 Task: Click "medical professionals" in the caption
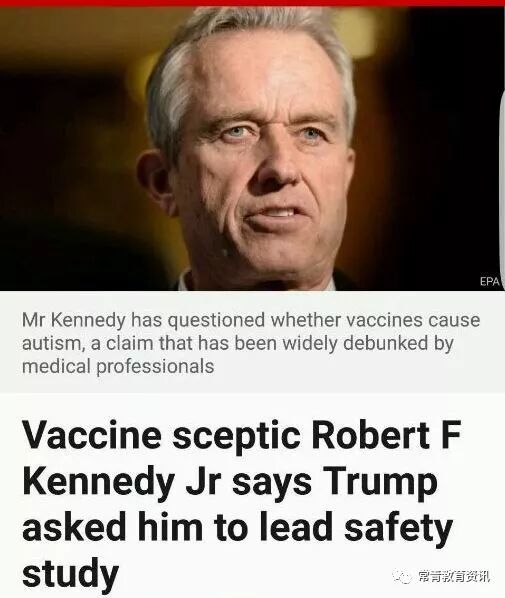tap(118, 367)
